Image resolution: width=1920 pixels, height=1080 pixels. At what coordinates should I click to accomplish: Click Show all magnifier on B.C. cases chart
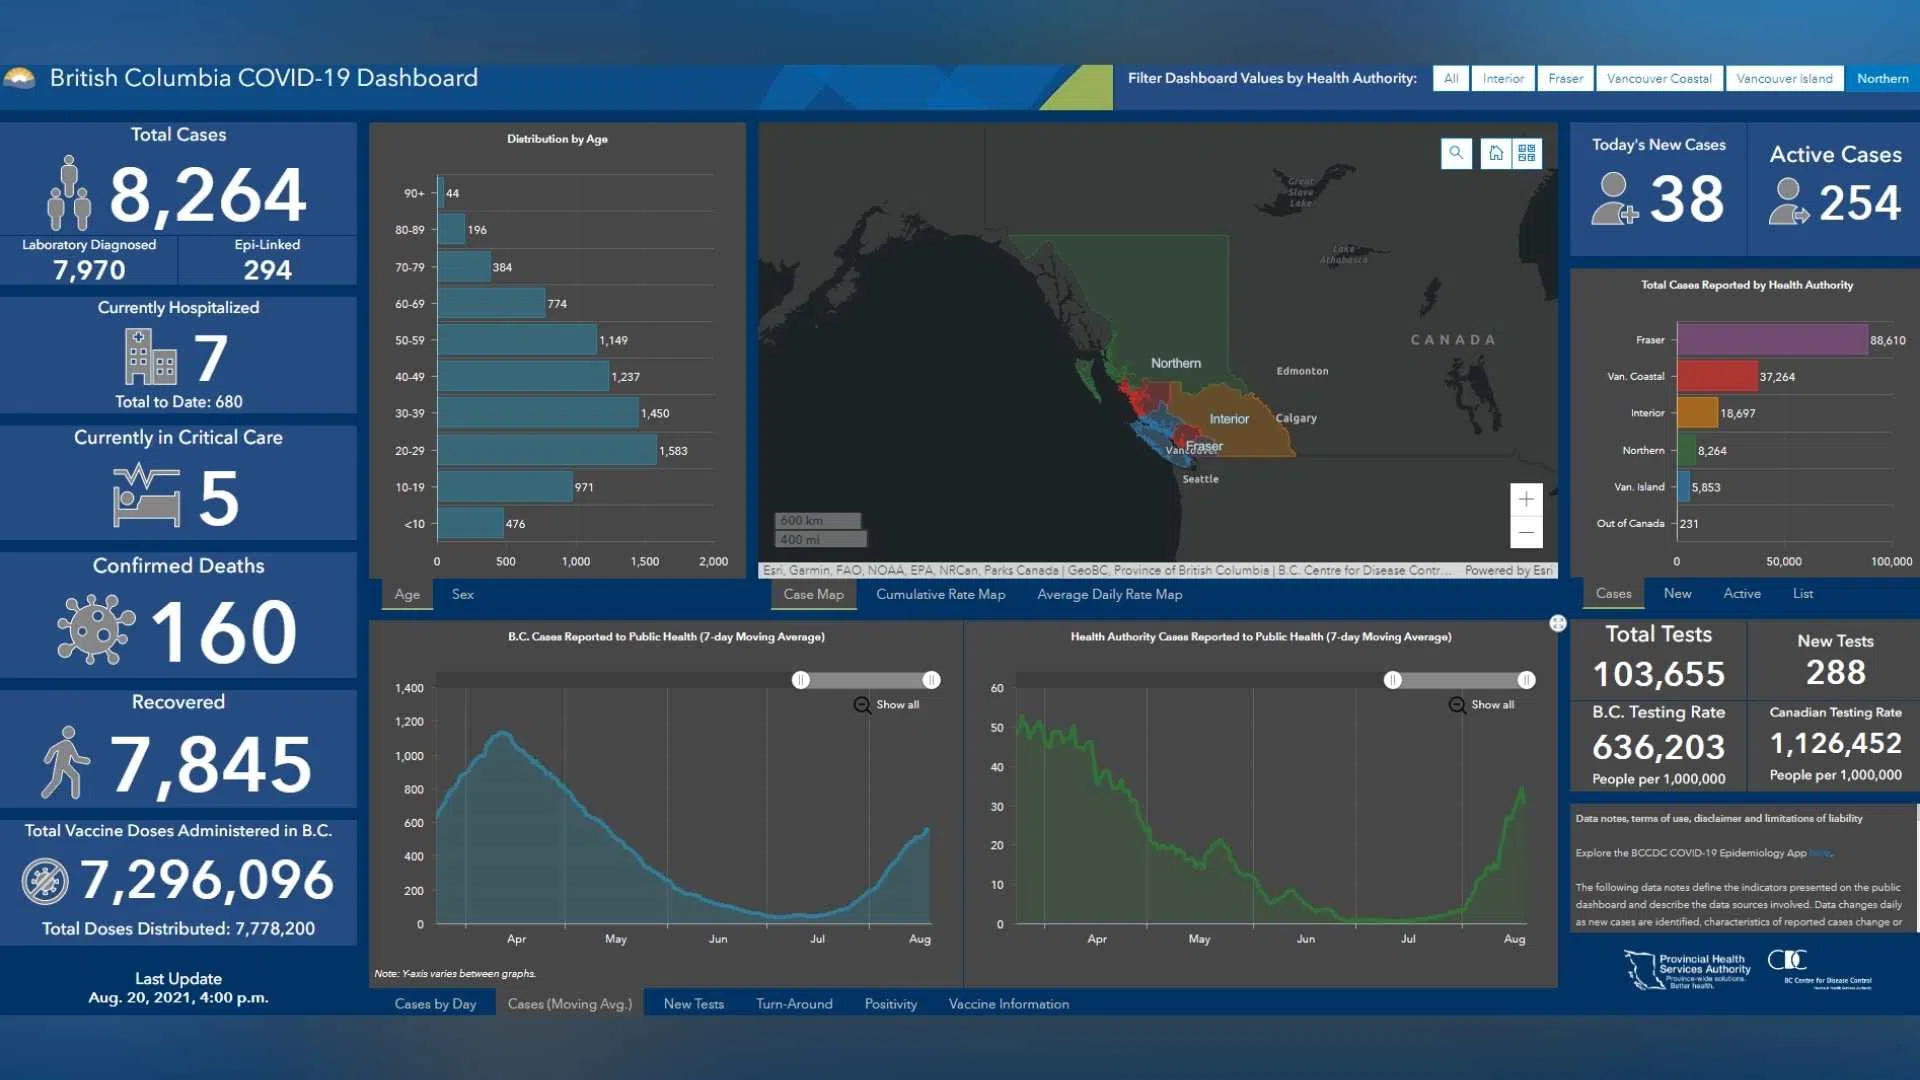click(x=862, y=705)
